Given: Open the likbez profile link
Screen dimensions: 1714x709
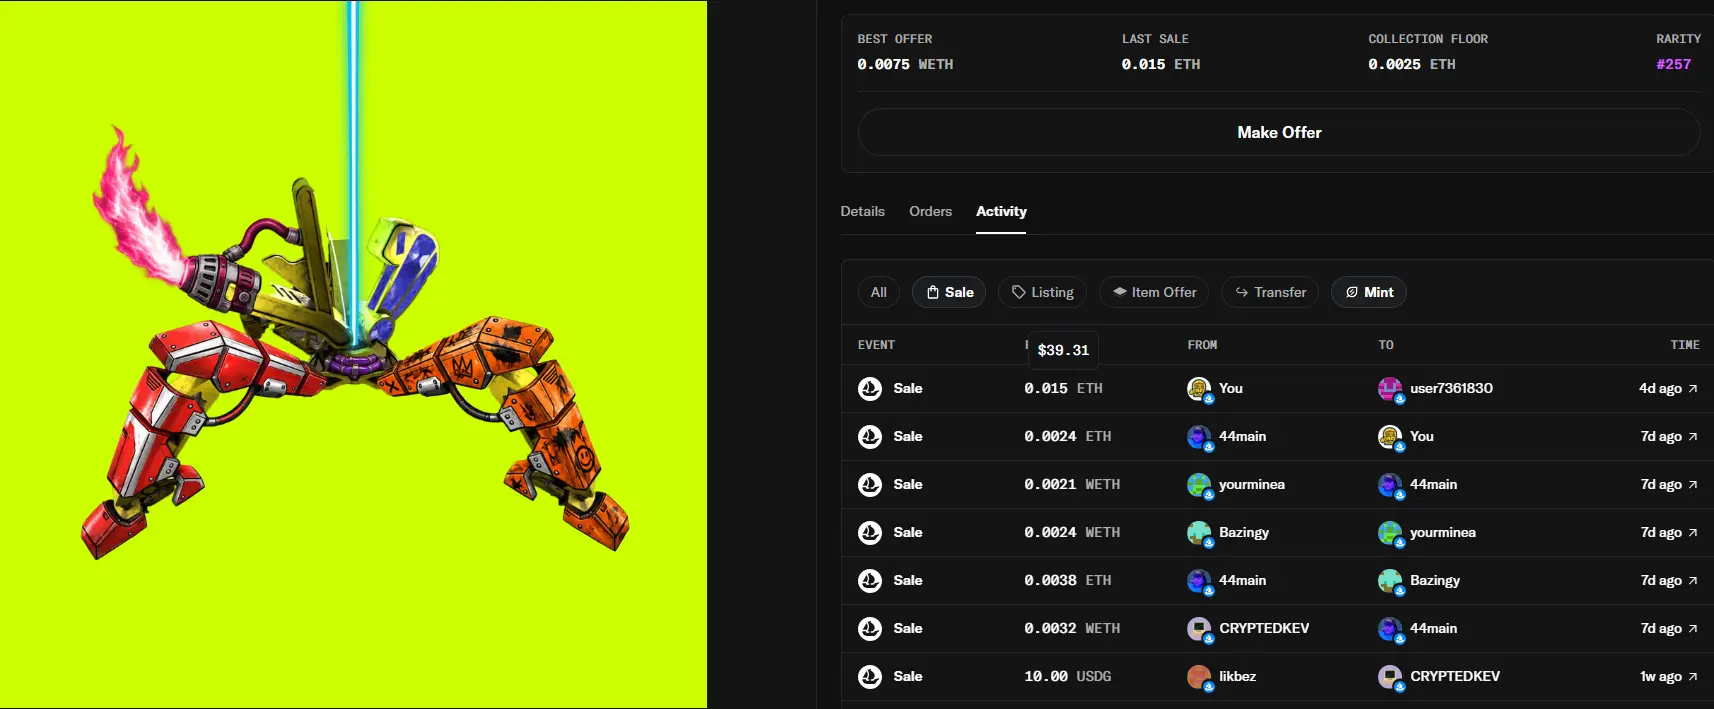Looking at the screenshot, I should [x=1238, y=677].
